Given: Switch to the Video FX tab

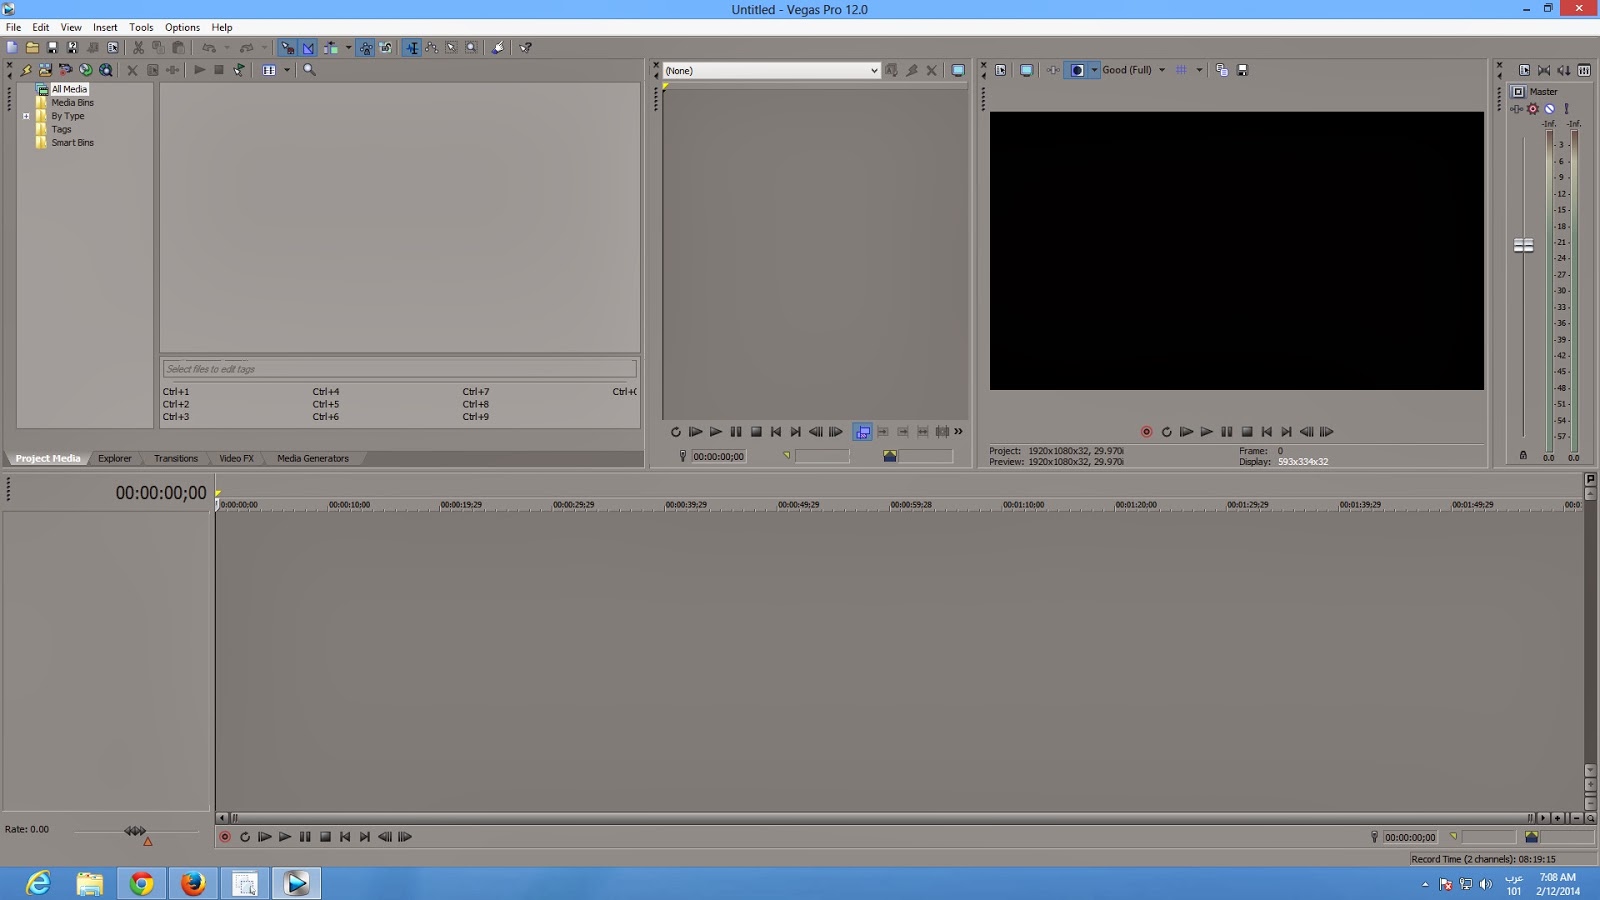Looking at the screenshot, I should click(x=236, y=458).
